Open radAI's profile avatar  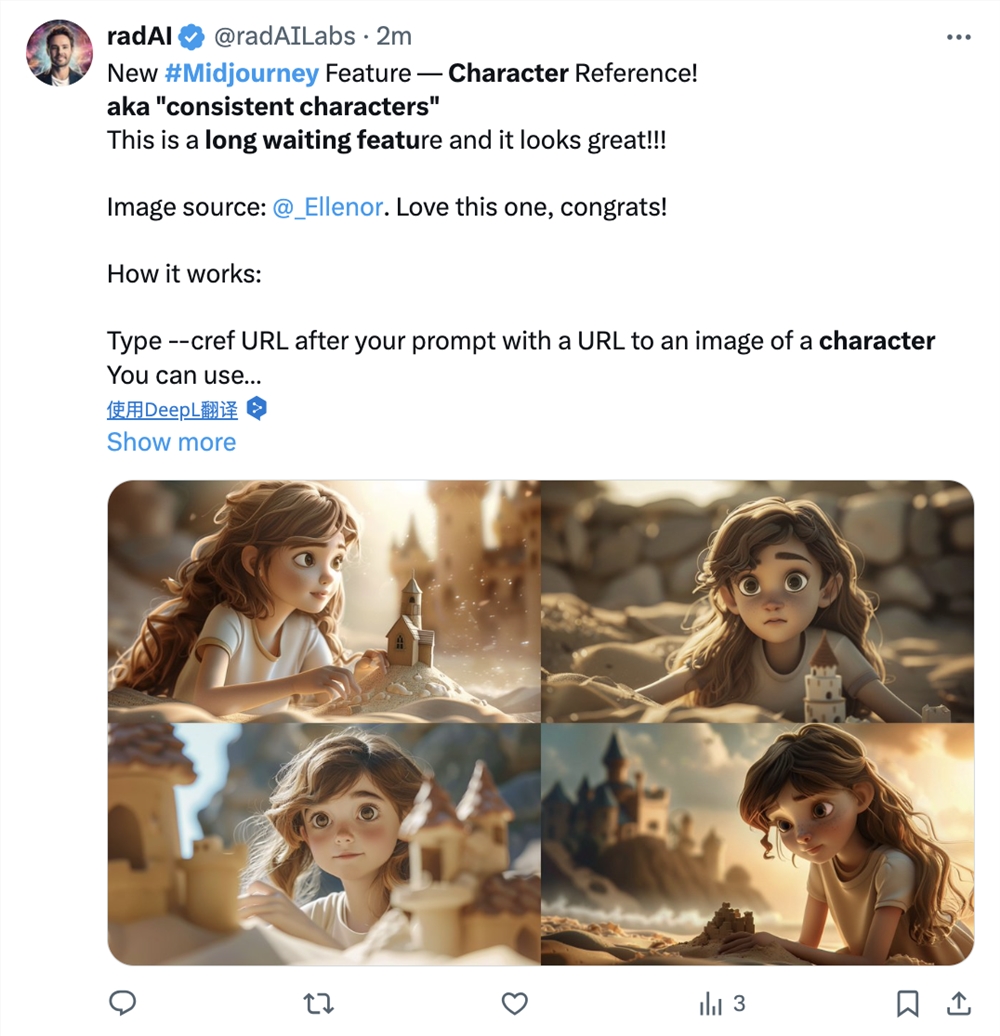click(x=59, y=53)
